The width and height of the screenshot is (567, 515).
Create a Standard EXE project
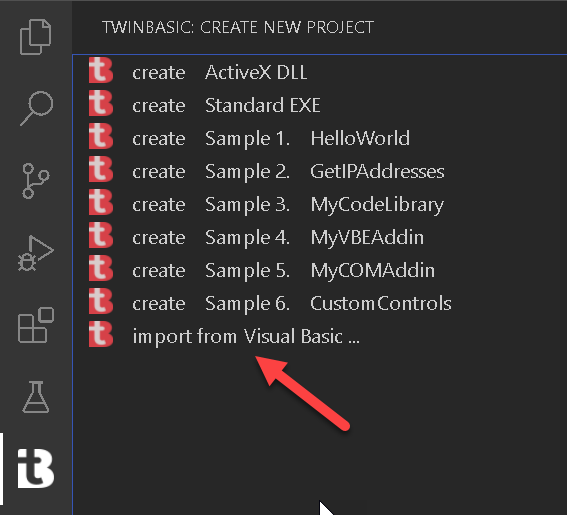tap(320, 105)
